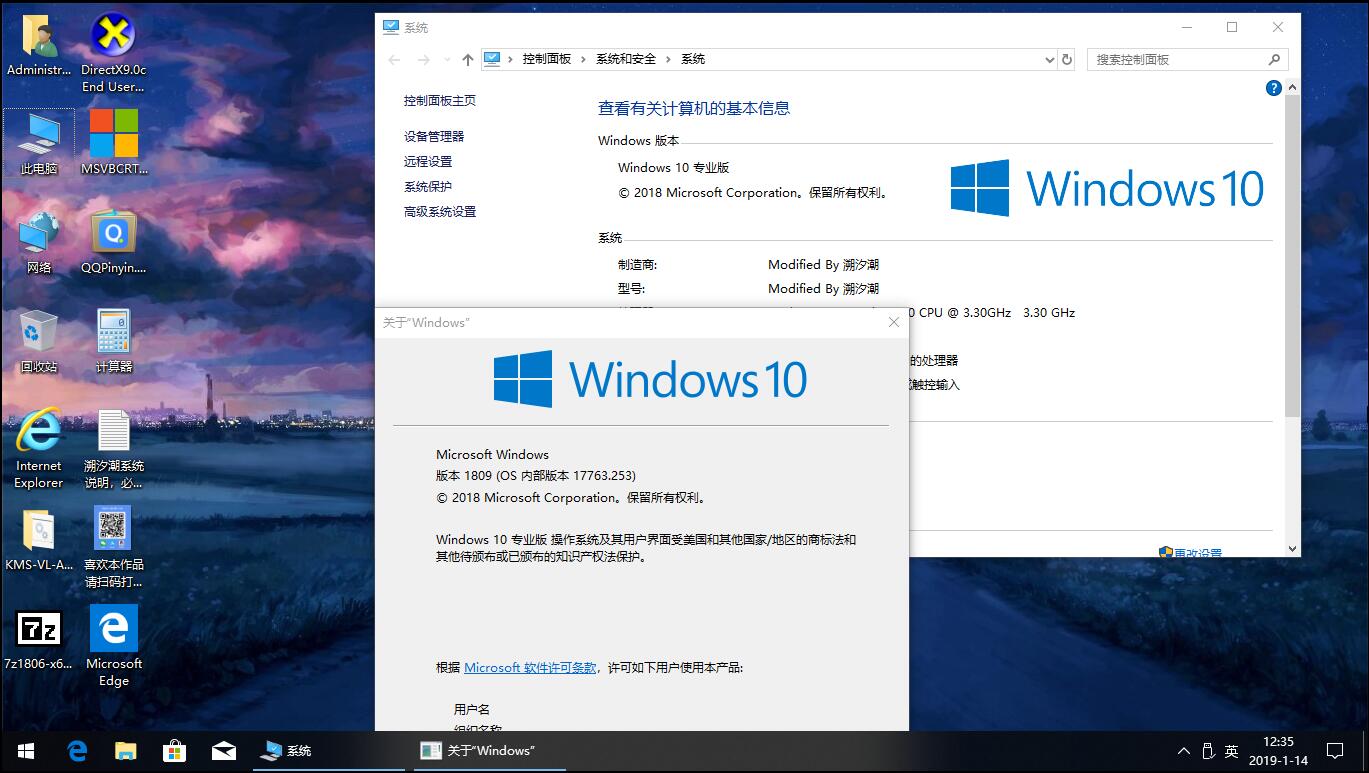This screenshot has height=773, width=1369.
Task: Open the Administrator folder desktop icon
Action: click(38, 47)
